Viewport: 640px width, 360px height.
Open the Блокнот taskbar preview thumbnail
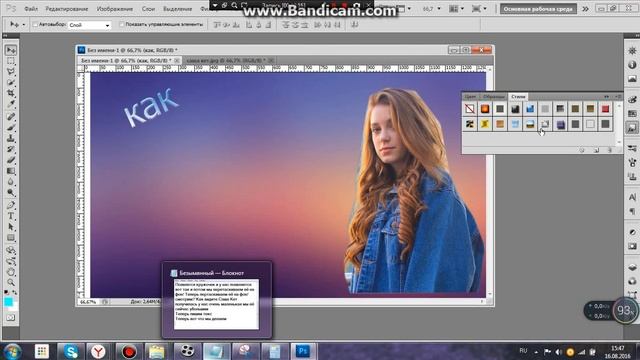(216, 300)
